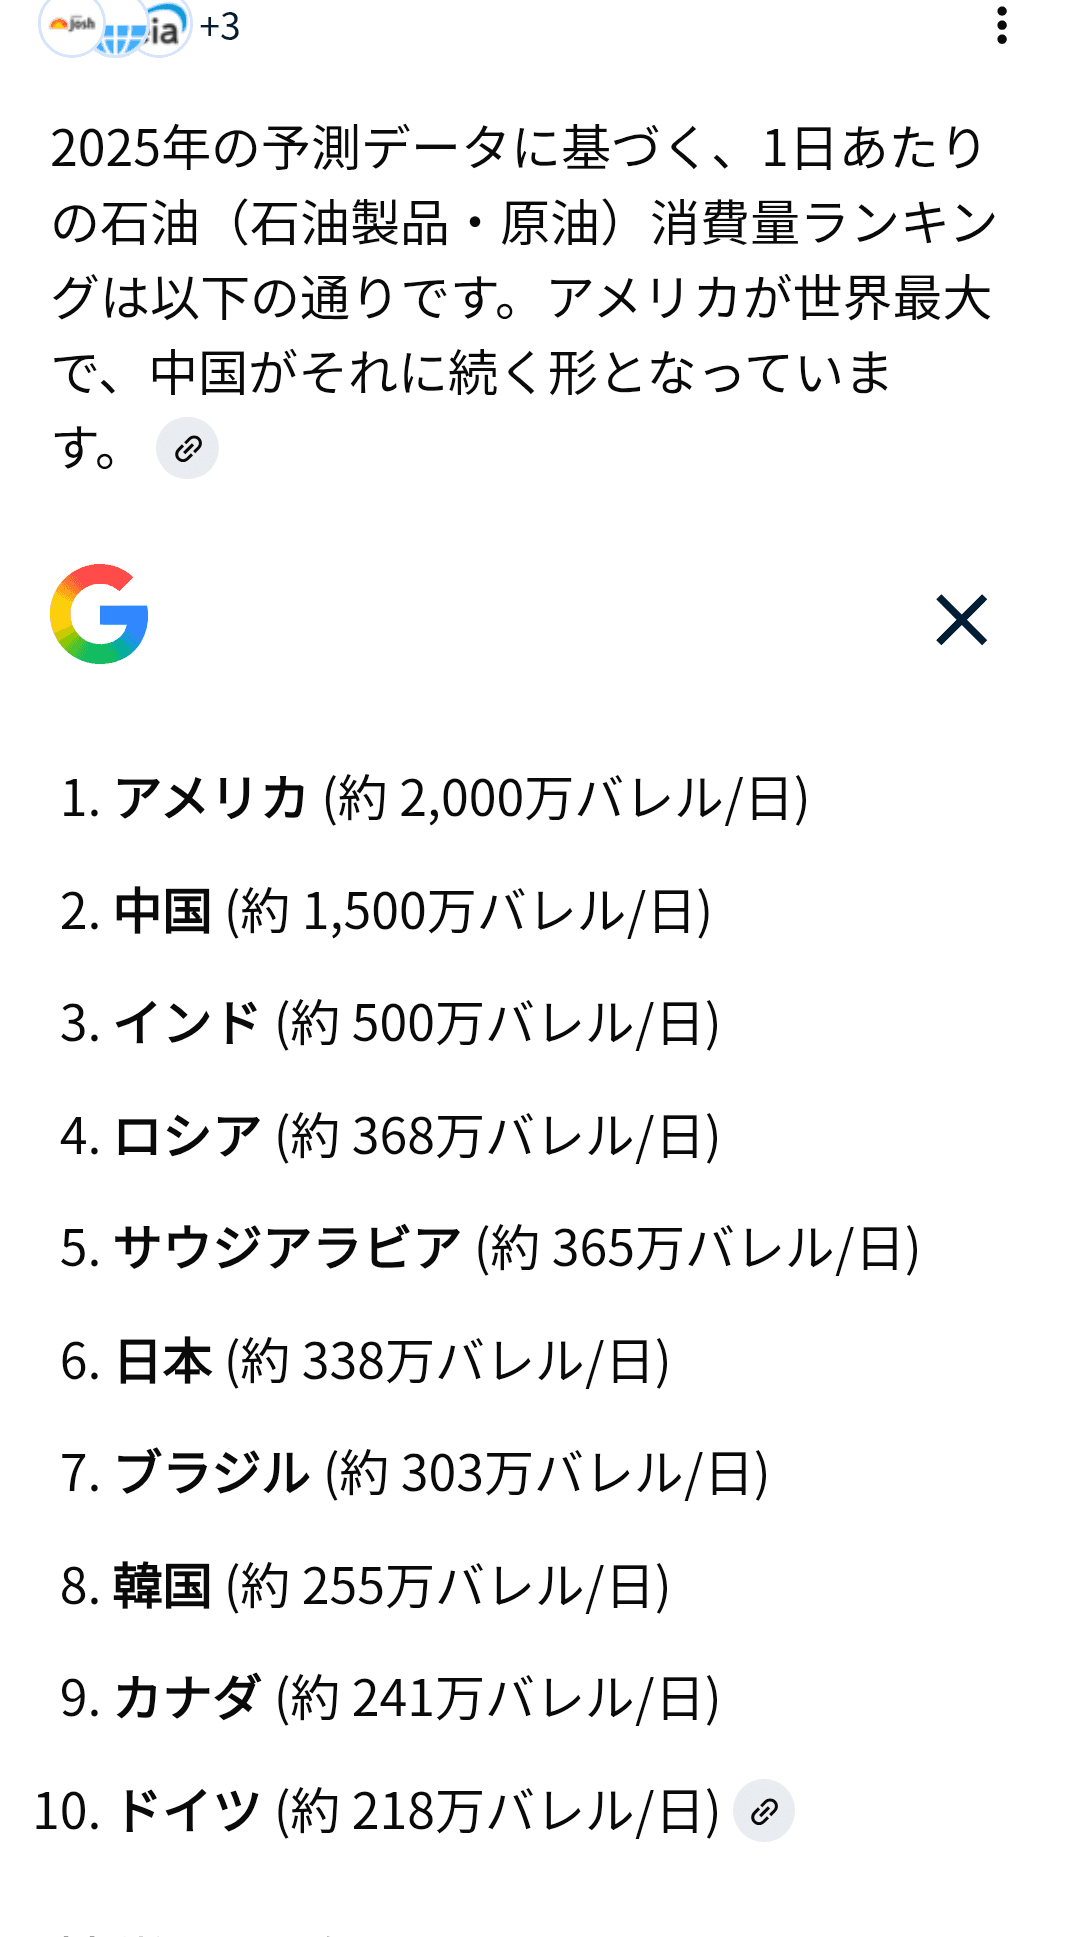Select the アメリカ list entry
Viewport: 1080px width, 1937px height.
433,798
